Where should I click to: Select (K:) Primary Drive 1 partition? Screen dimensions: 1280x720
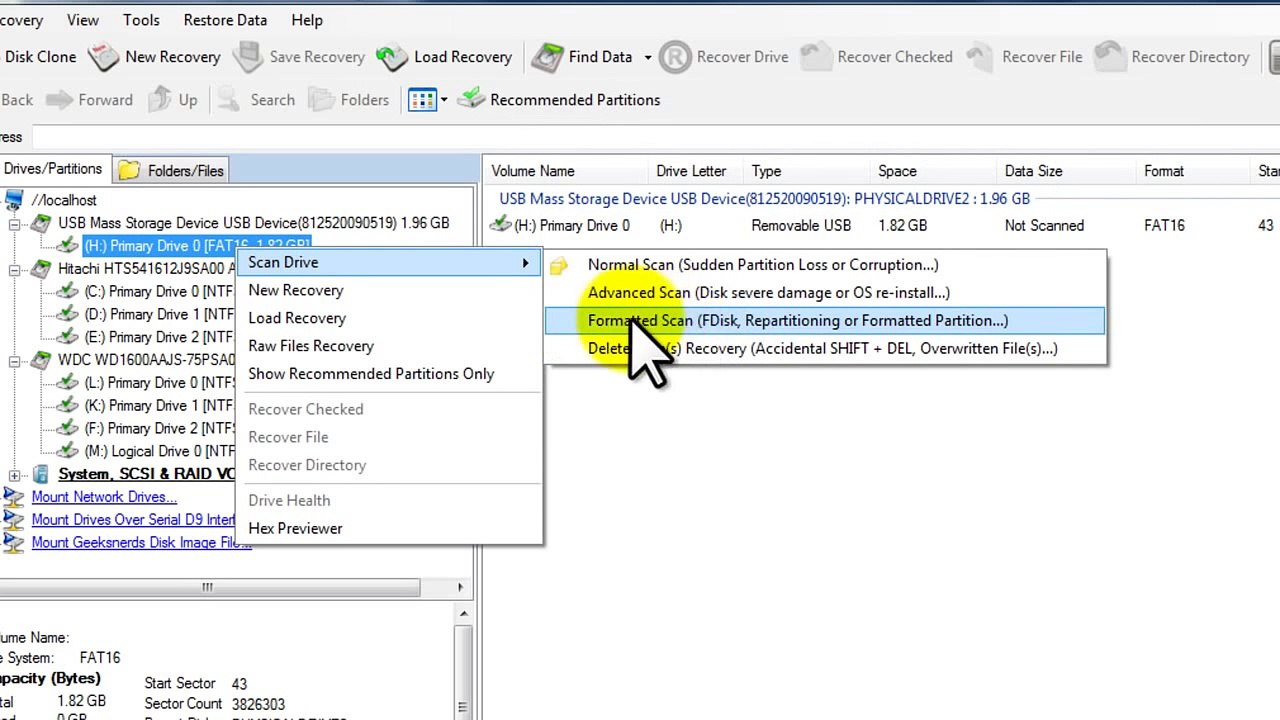(x=158, y=406)
